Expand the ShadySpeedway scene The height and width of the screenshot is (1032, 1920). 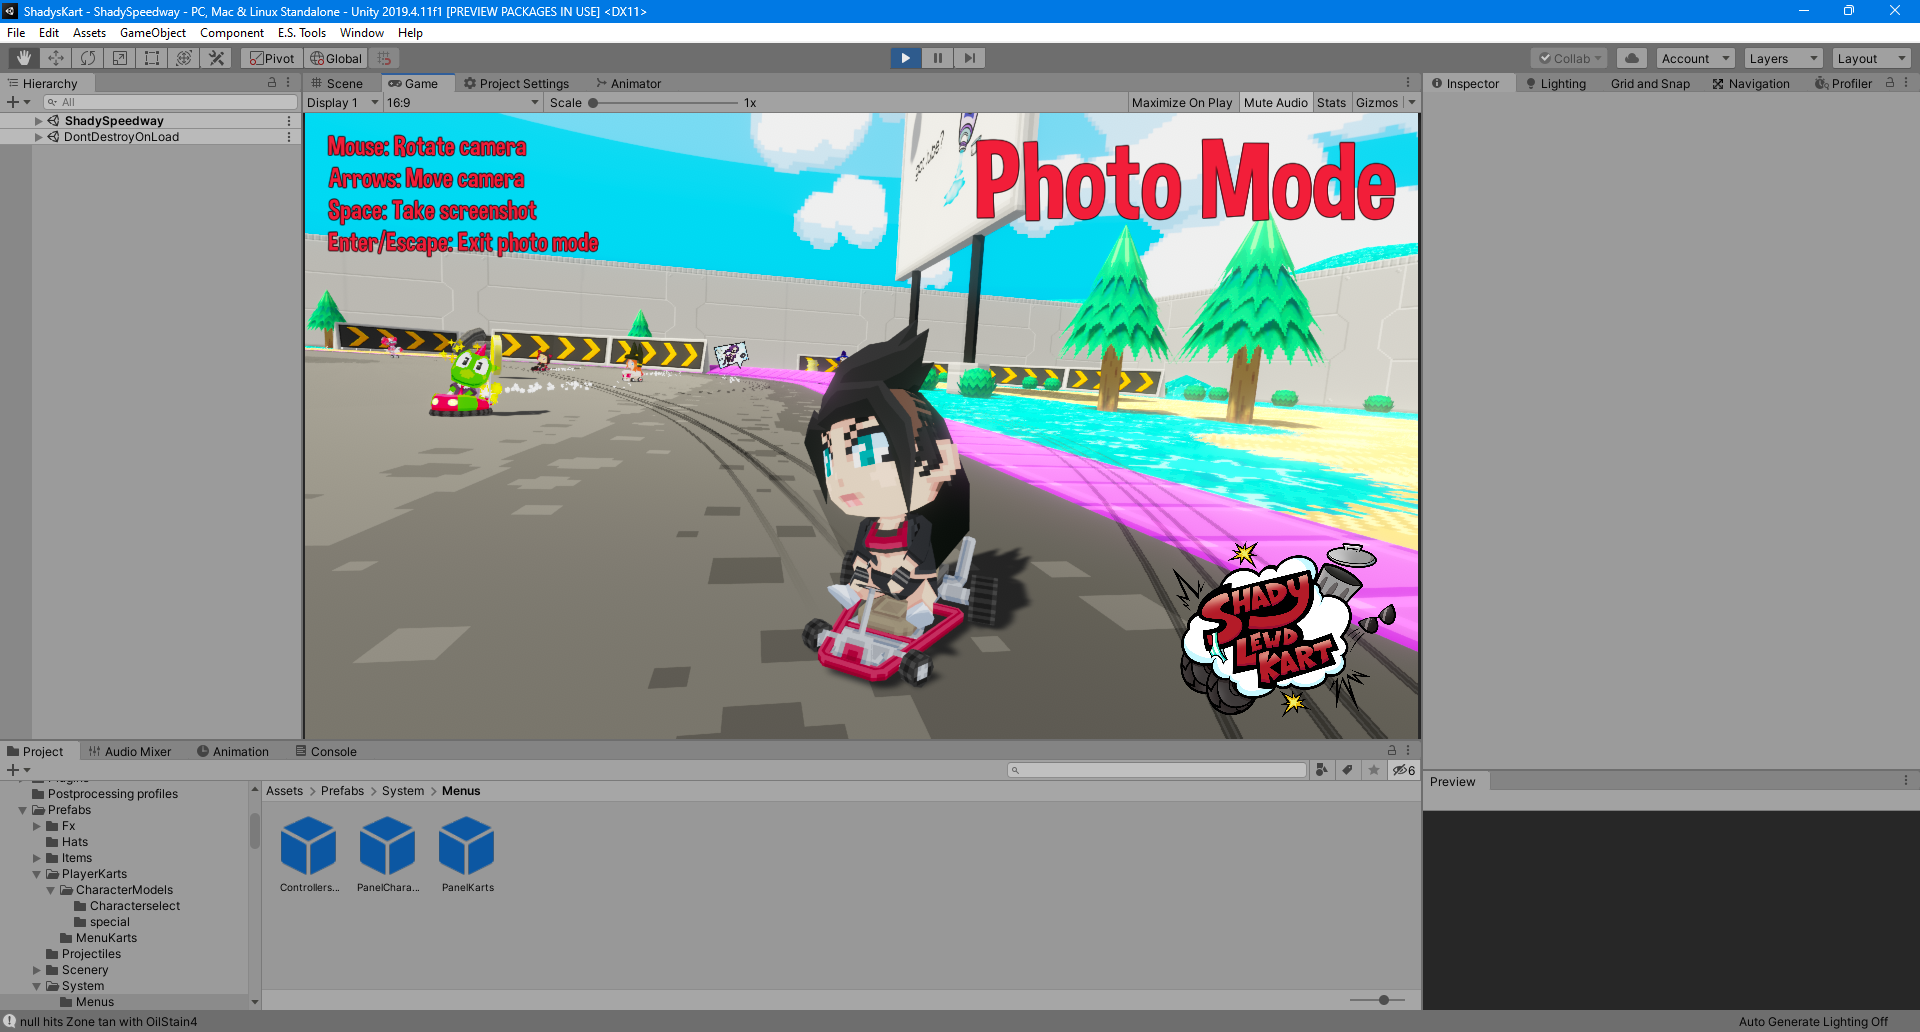pyautogui.click(x=38, y=121)
